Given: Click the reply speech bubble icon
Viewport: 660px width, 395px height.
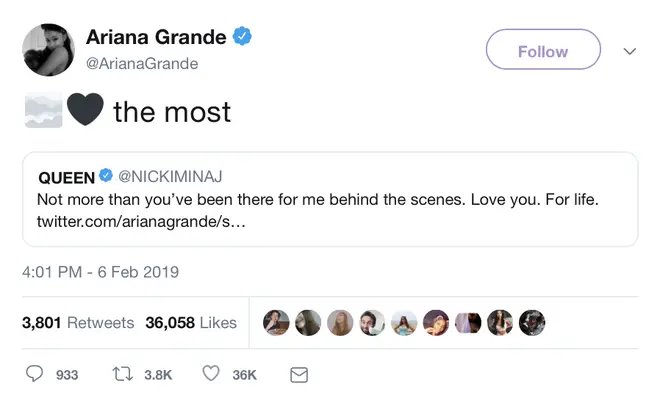Looking at the screenshot, I should [x=34, y=374].
